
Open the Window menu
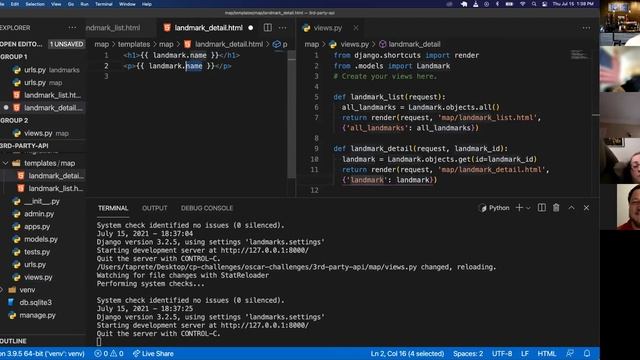[127, 4]
